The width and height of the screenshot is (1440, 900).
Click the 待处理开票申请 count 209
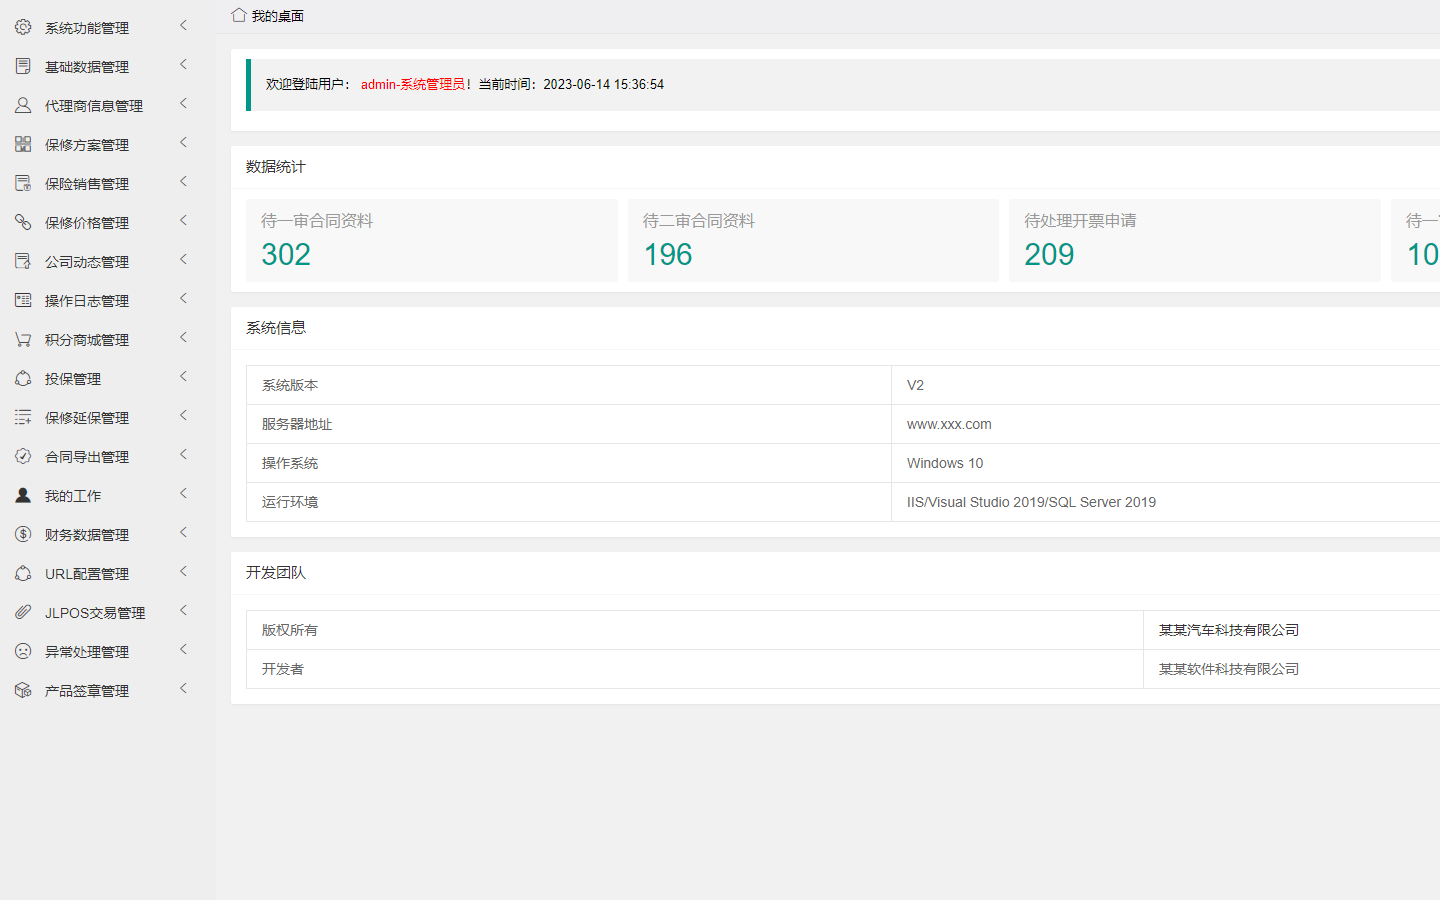1049,255
